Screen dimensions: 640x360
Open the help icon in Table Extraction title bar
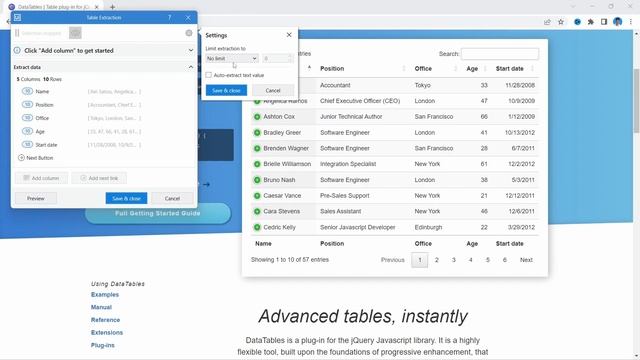(169, 18)
